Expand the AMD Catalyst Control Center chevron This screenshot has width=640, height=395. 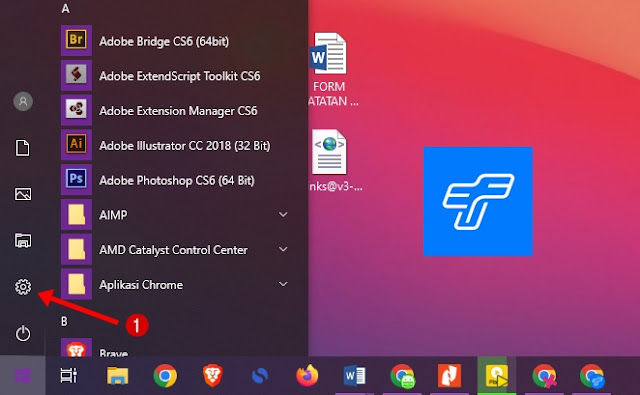click(283, 249)
